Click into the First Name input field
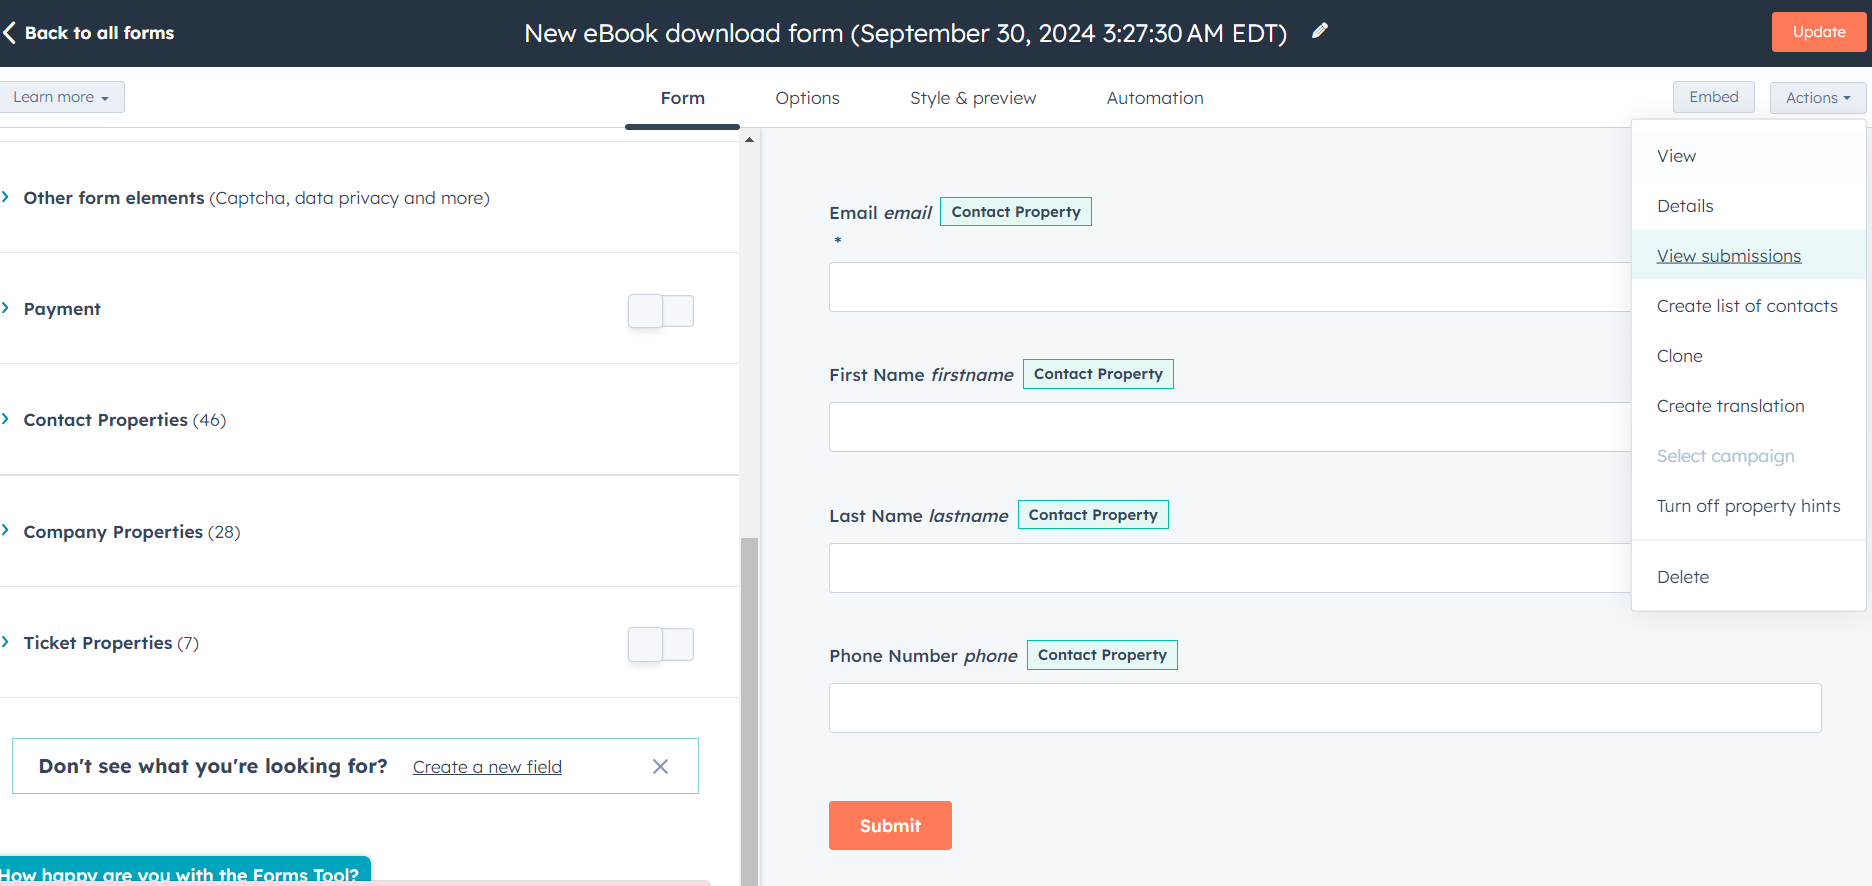This screenshot has height=886, width=1872. coord(1230,427)
